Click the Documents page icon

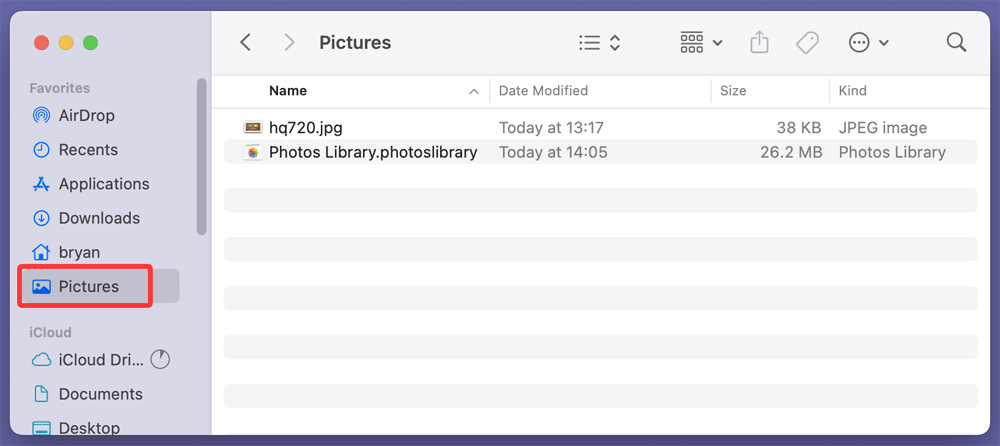click(41, 394)
